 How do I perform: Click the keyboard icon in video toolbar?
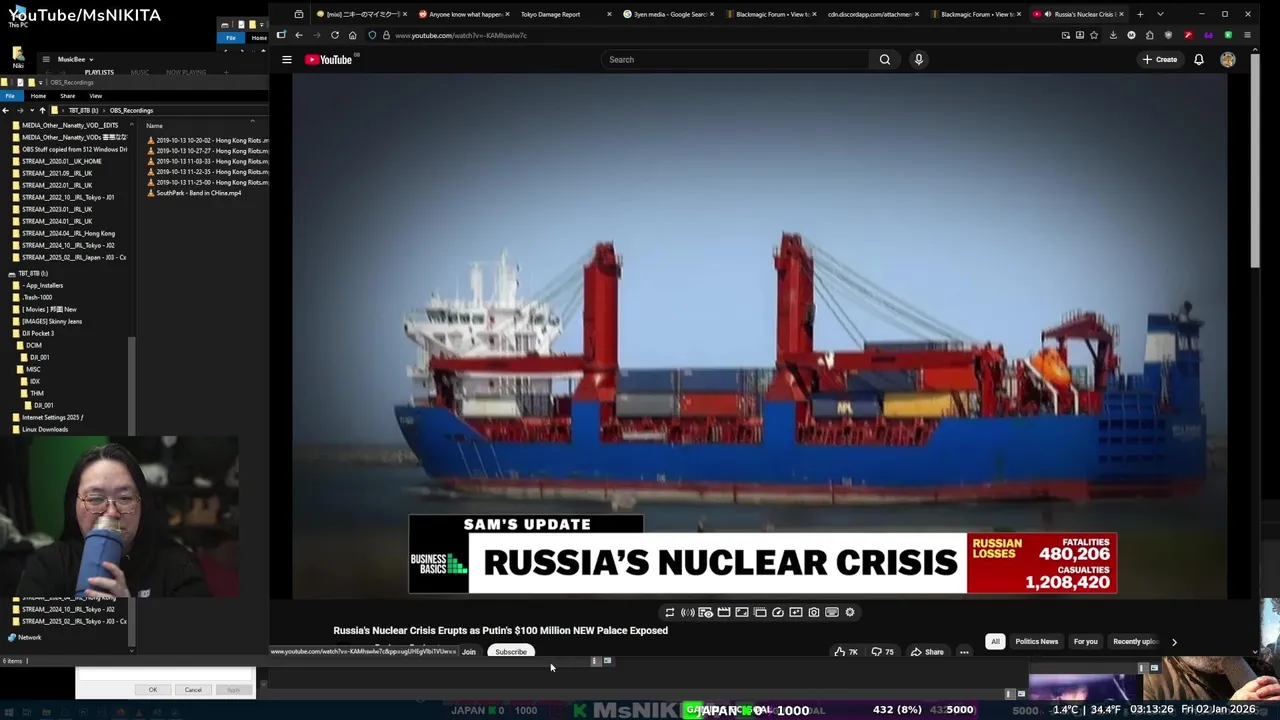pos(832,612)
